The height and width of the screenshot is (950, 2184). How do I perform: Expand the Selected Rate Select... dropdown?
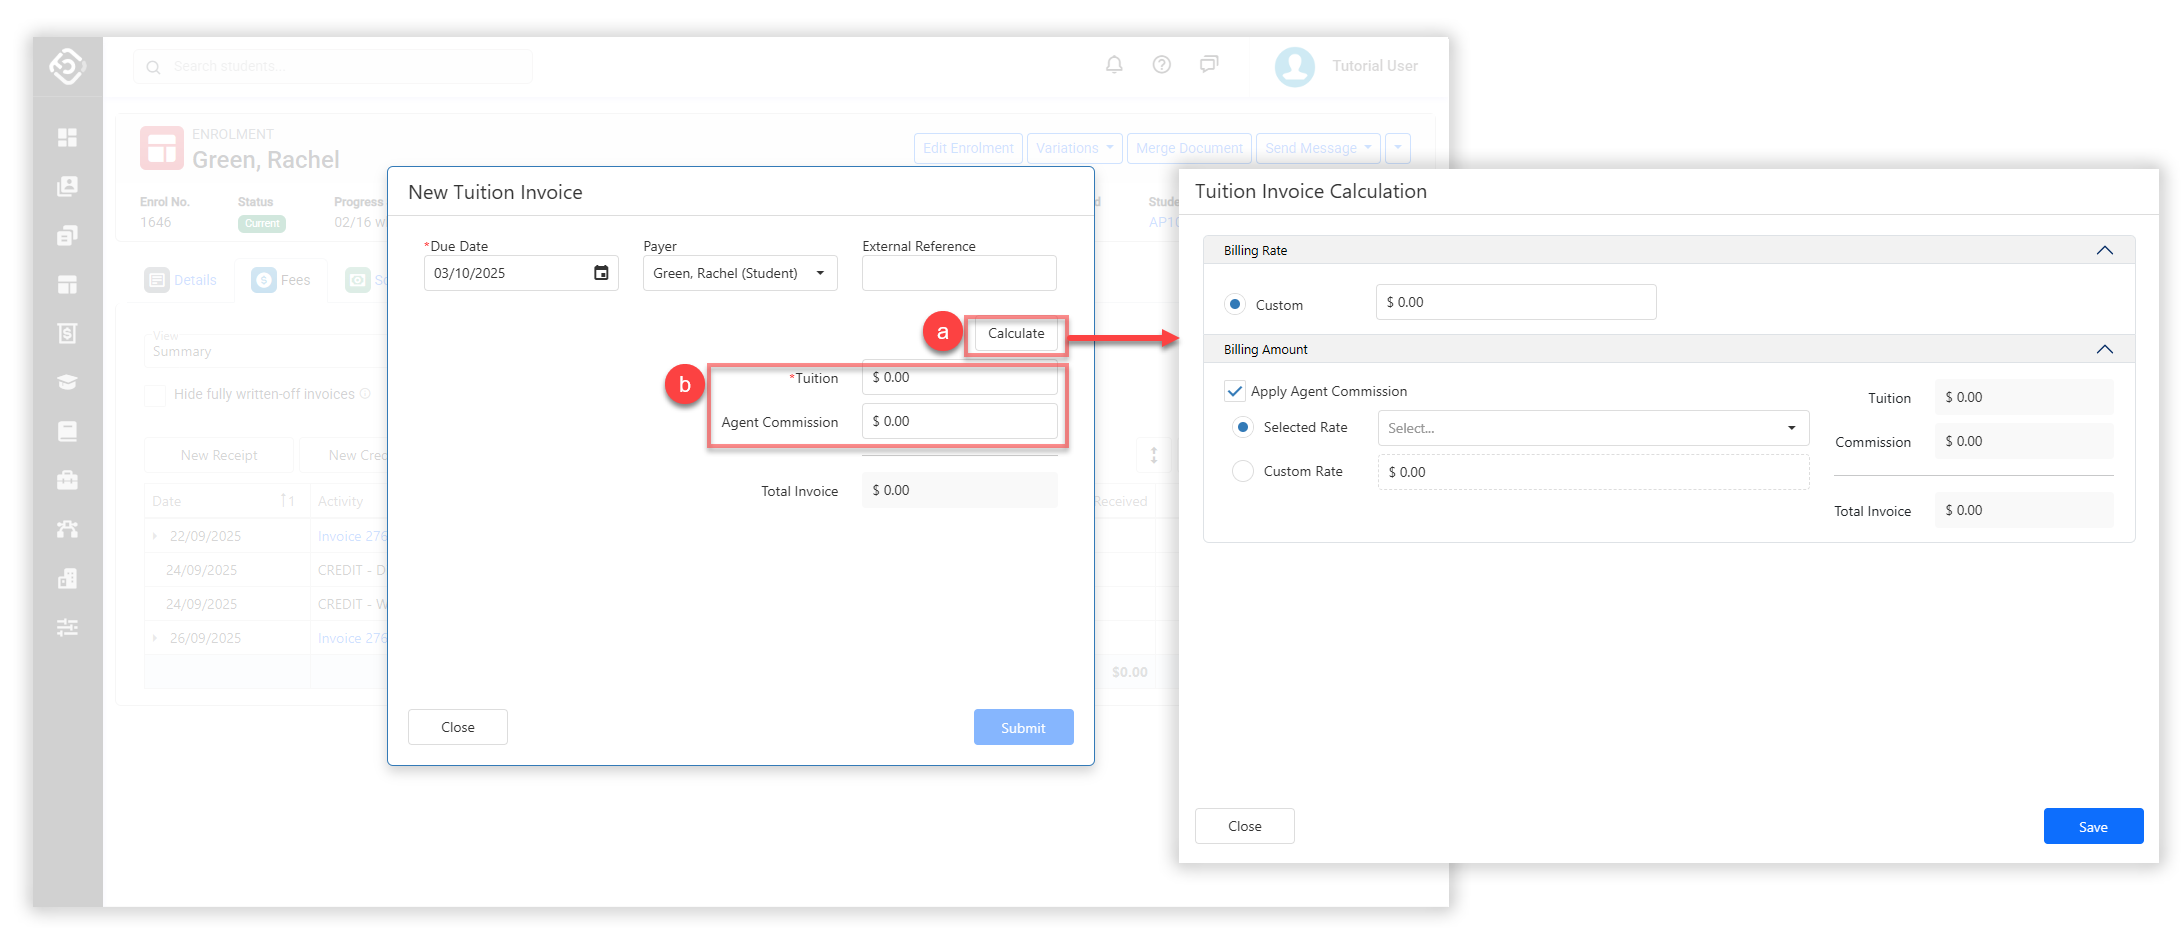point(1592,428)
